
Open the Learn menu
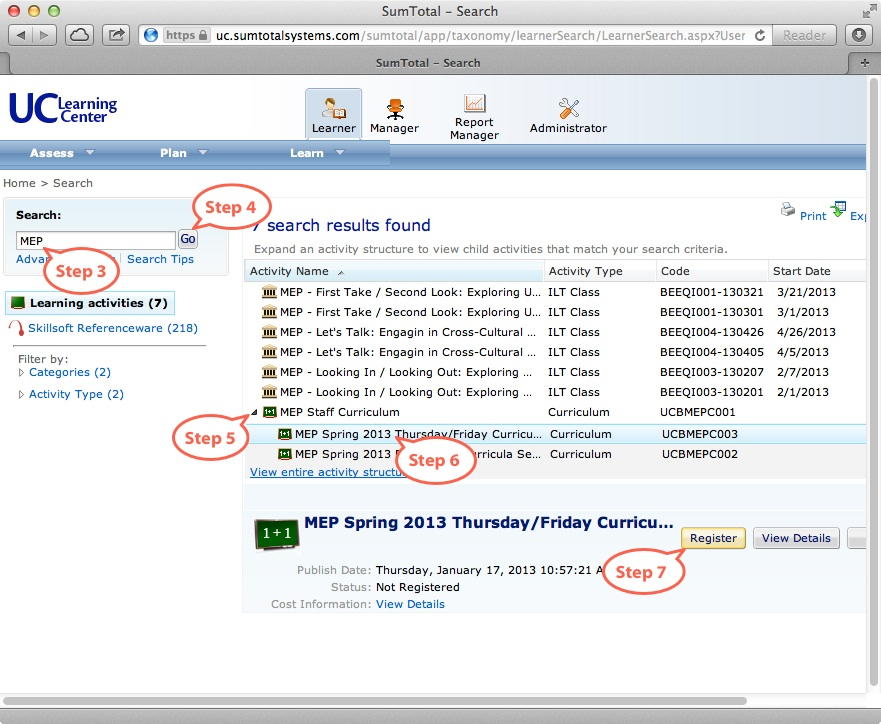[316, 153]
